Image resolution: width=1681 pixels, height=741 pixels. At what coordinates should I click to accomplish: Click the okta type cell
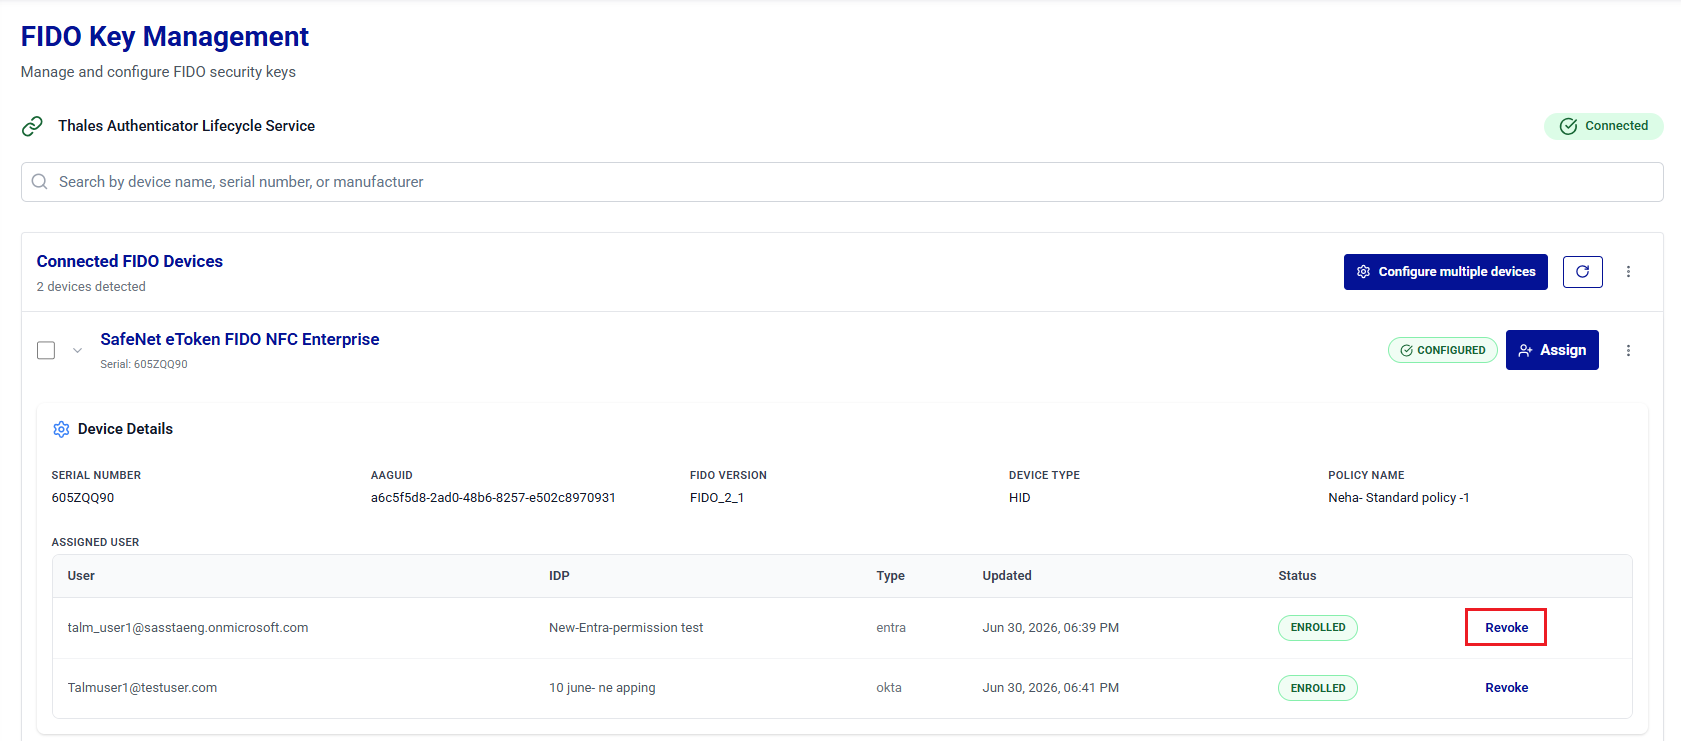point(889,688)
